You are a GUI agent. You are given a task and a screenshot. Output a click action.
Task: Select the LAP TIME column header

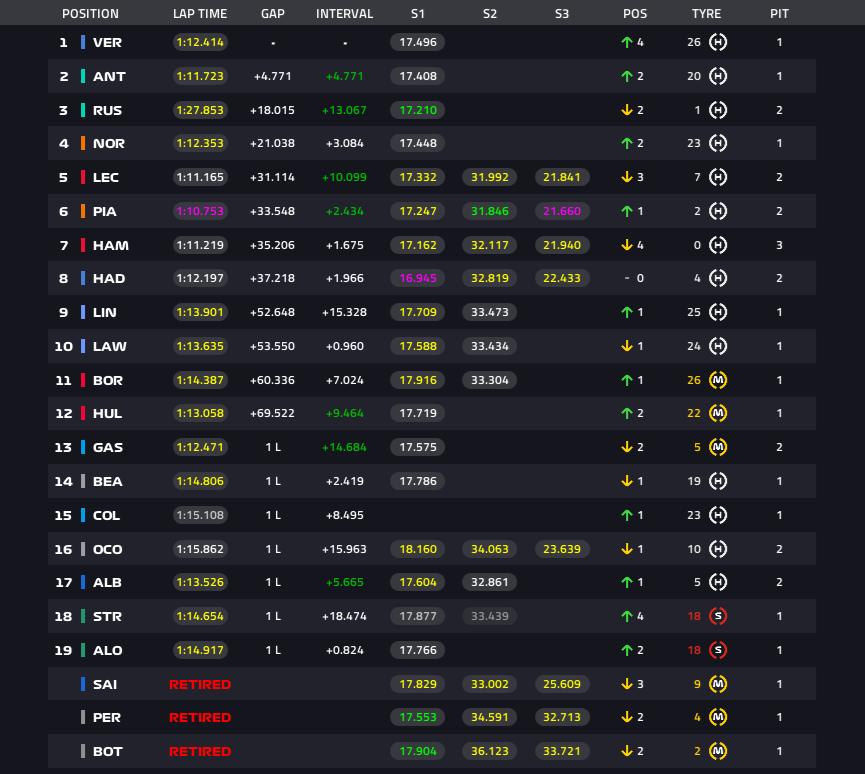pyautogui.click(x=200, y=14)
